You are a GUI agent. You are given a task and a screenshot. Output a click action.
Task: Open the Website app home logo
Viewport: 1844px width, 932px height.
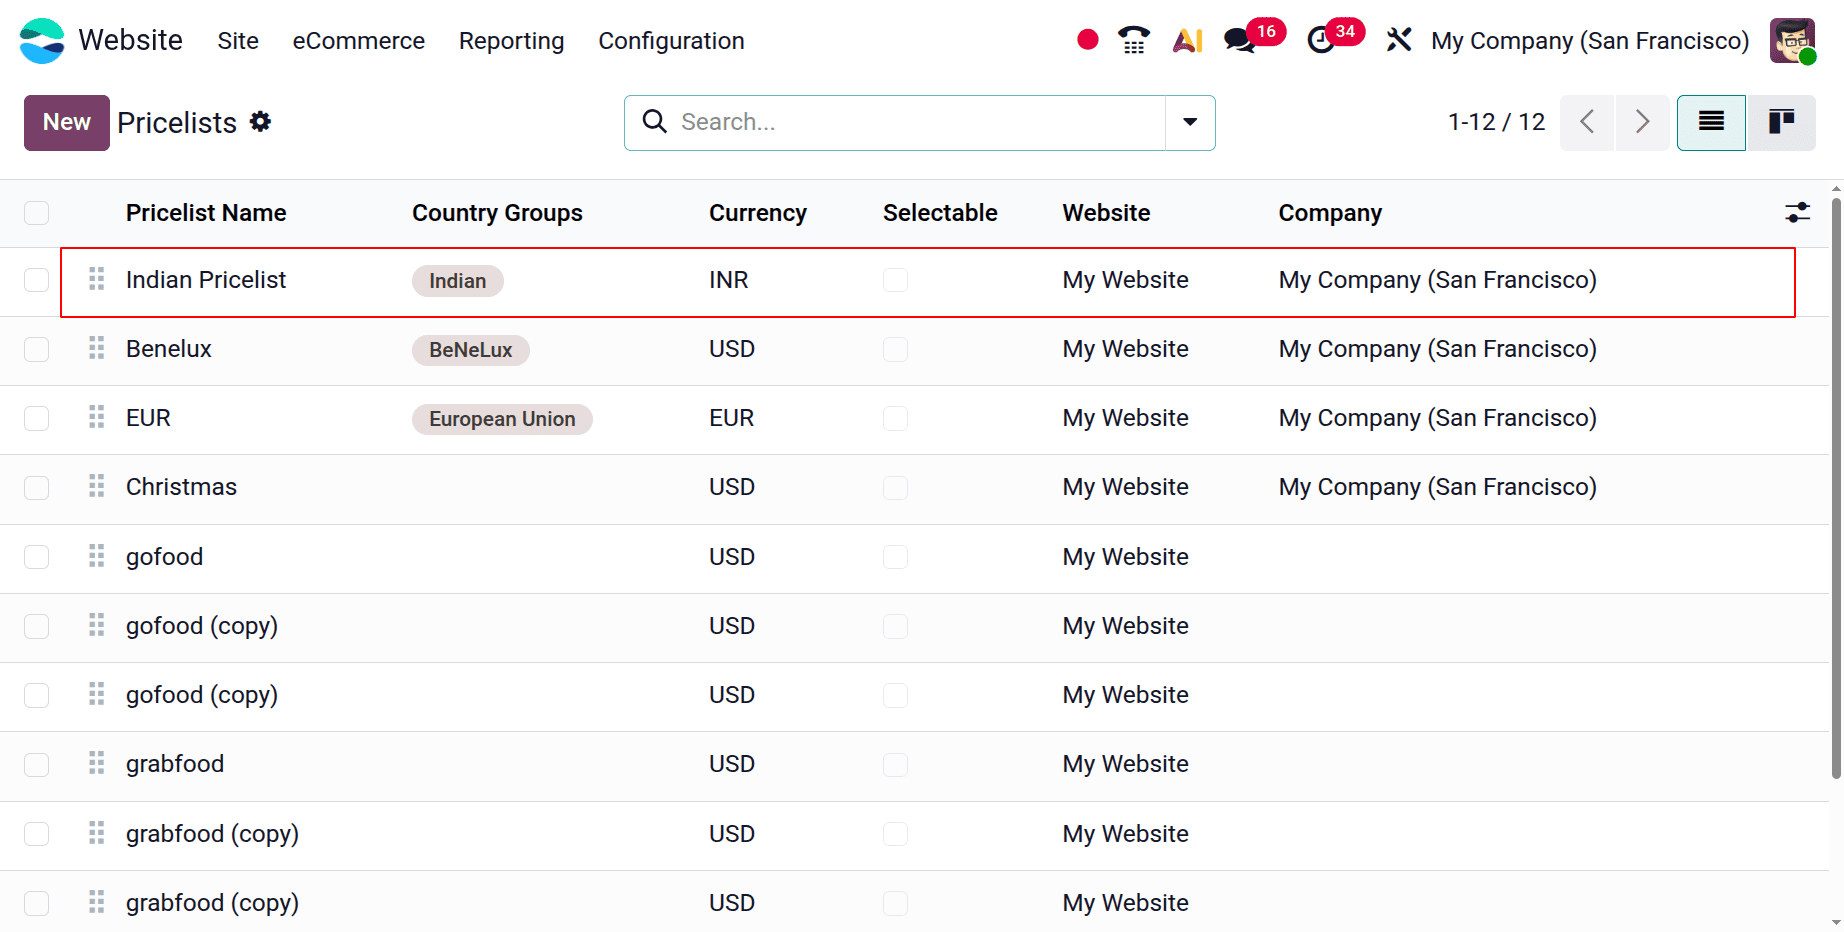pyautogui.click(x=42, y=41)
